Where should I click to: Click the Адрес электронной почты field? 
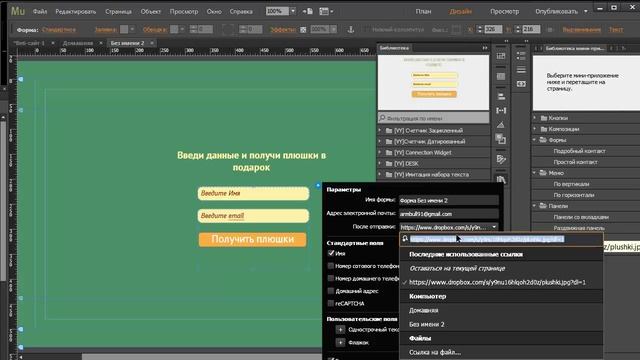point(449,214)
